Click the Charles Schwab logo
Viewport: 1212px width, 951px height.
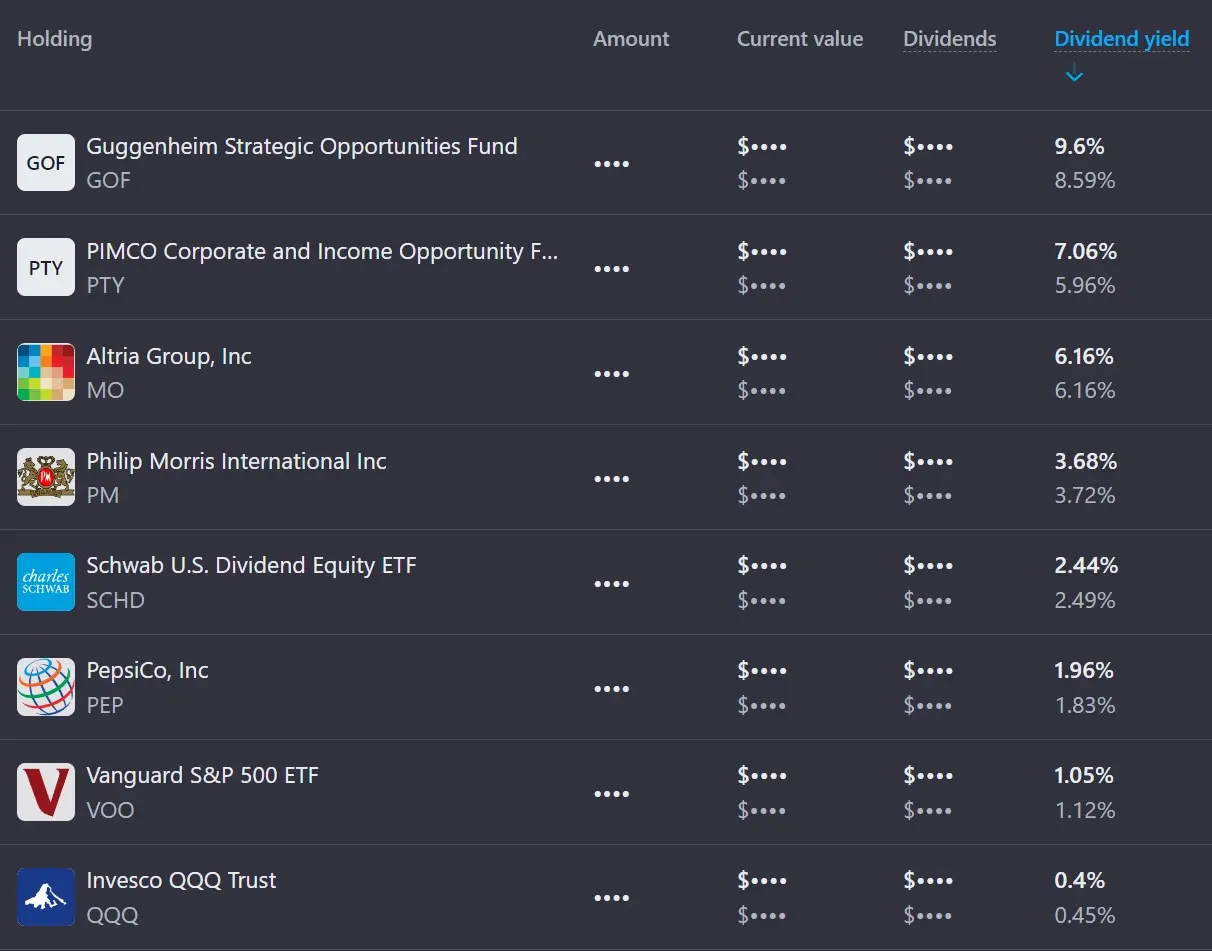[x=46, y=583]
